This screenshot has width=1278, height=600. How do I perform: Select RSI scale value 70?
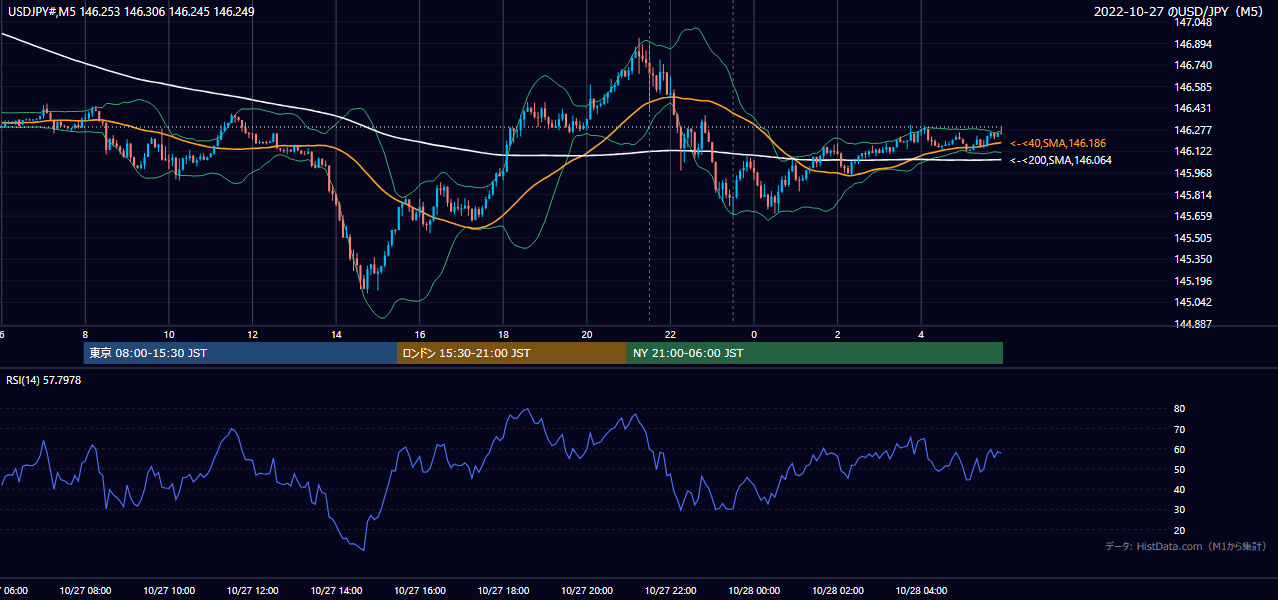(1179, 429)
